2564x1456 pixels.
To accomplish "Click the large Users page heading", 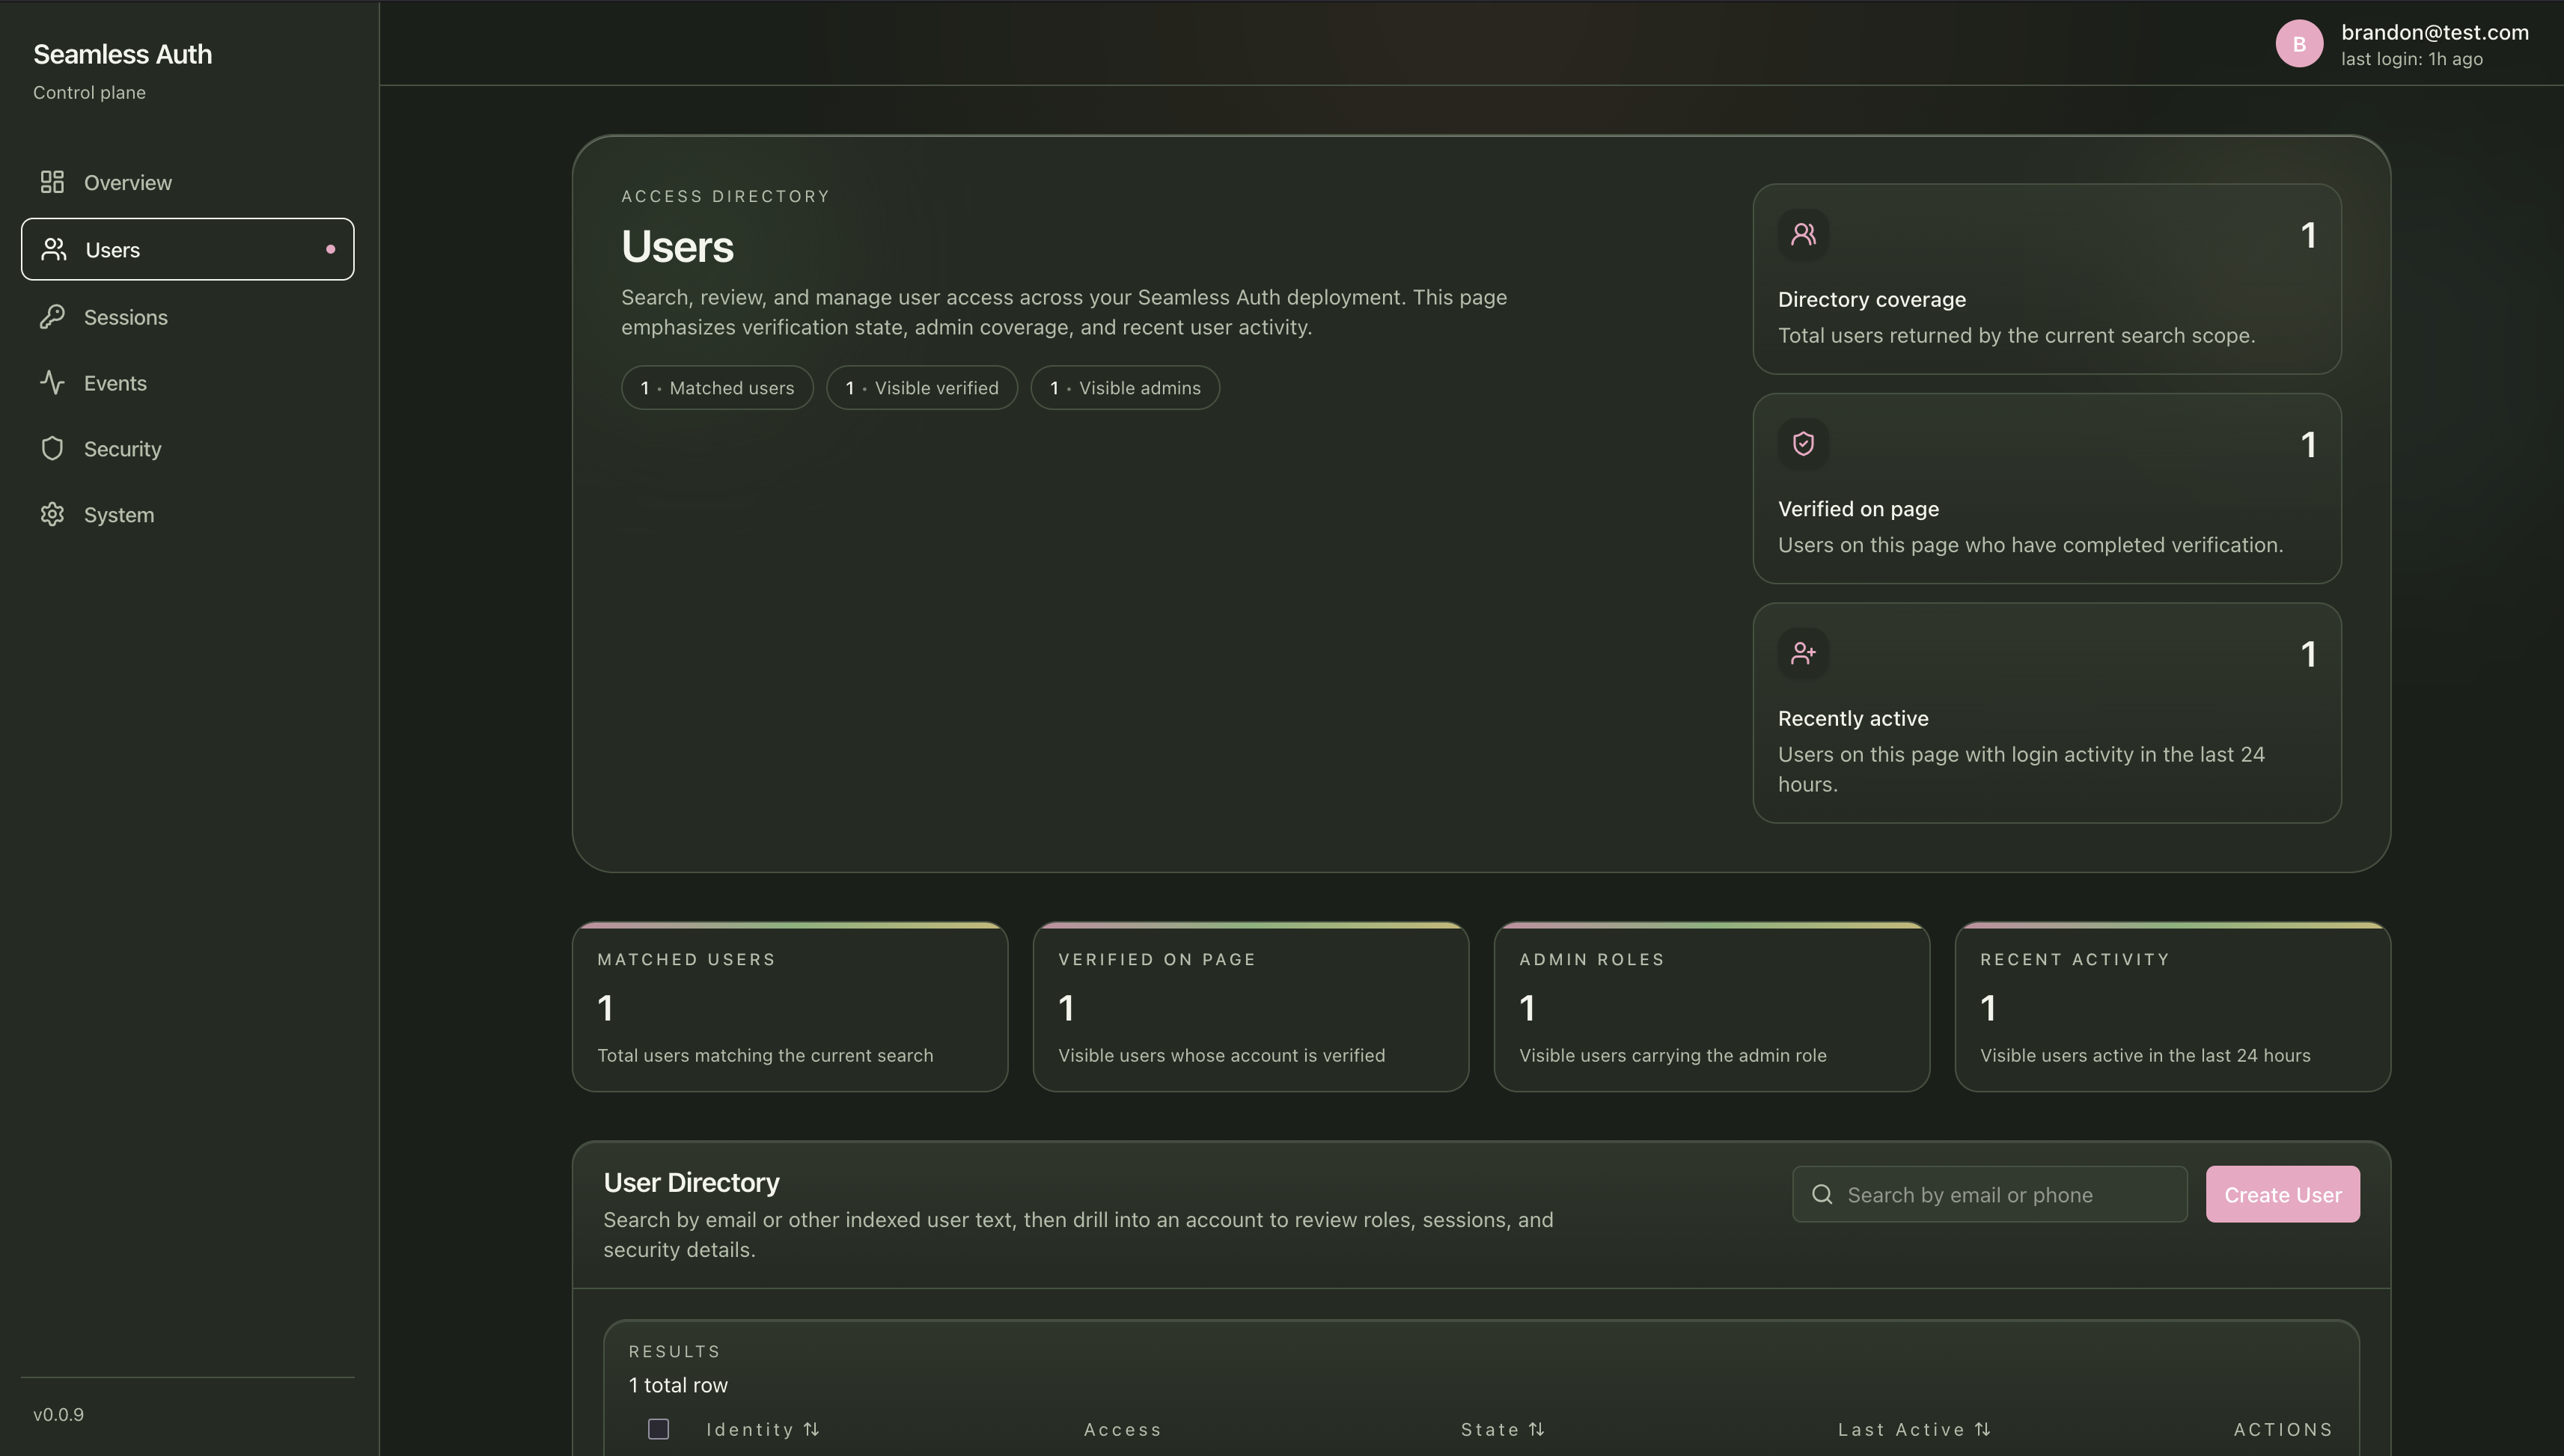I will tap(677, 246).
